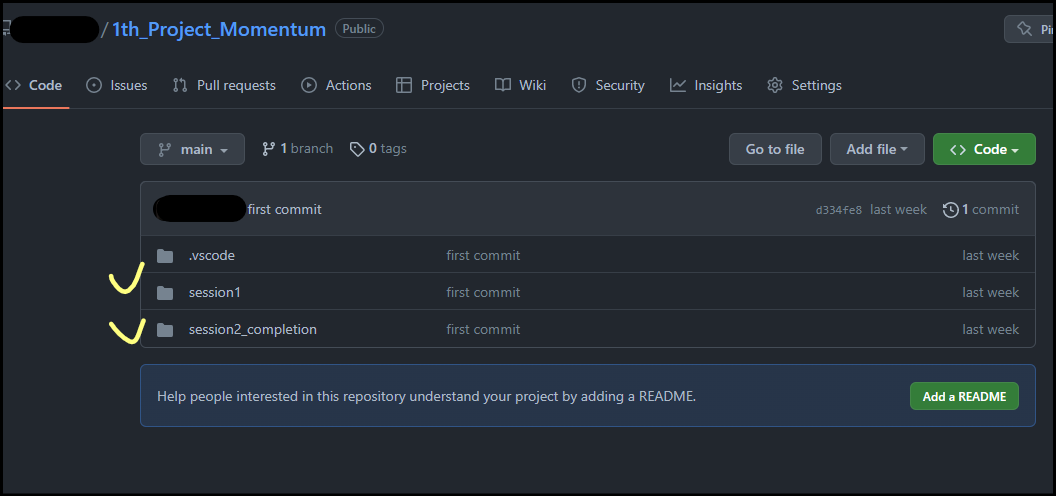This screenshot has width=1056, height=496.
Task: Expand the main branch dropdown
Action: (193, 149)
